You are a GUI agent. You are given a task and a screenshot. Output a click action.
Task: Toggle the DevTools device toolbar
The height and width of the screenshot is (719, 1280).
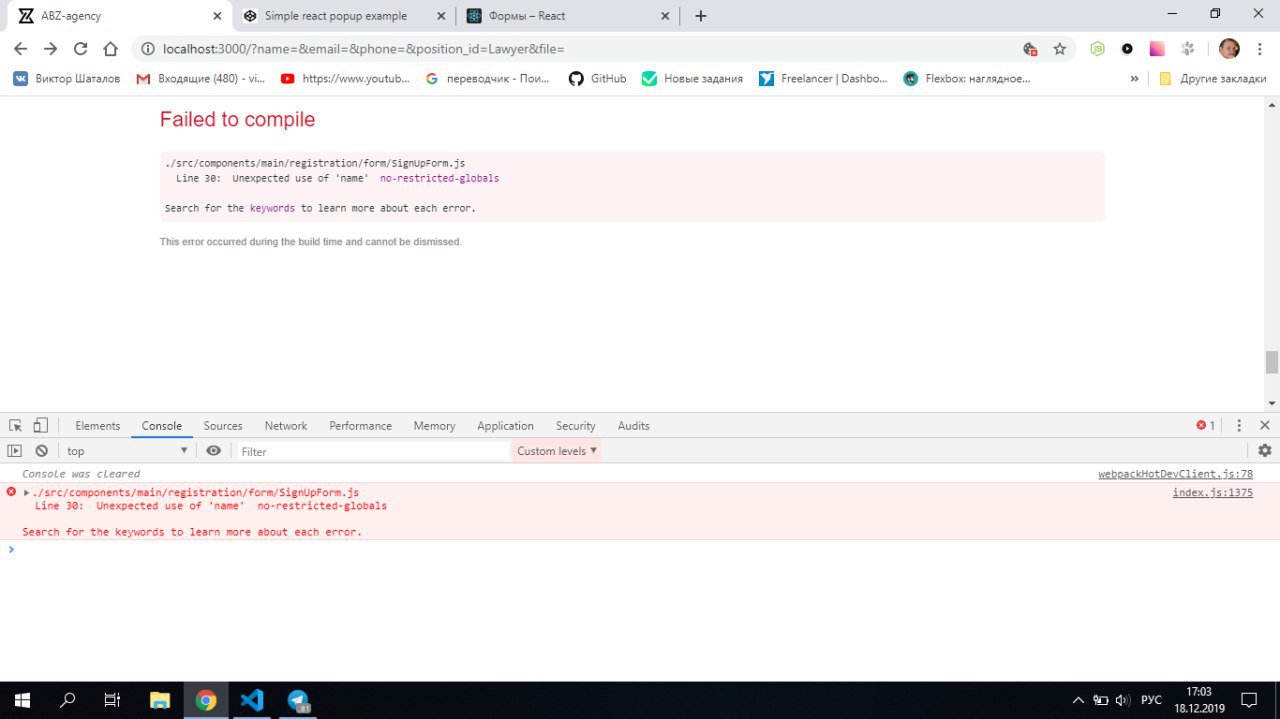(40, 425)
